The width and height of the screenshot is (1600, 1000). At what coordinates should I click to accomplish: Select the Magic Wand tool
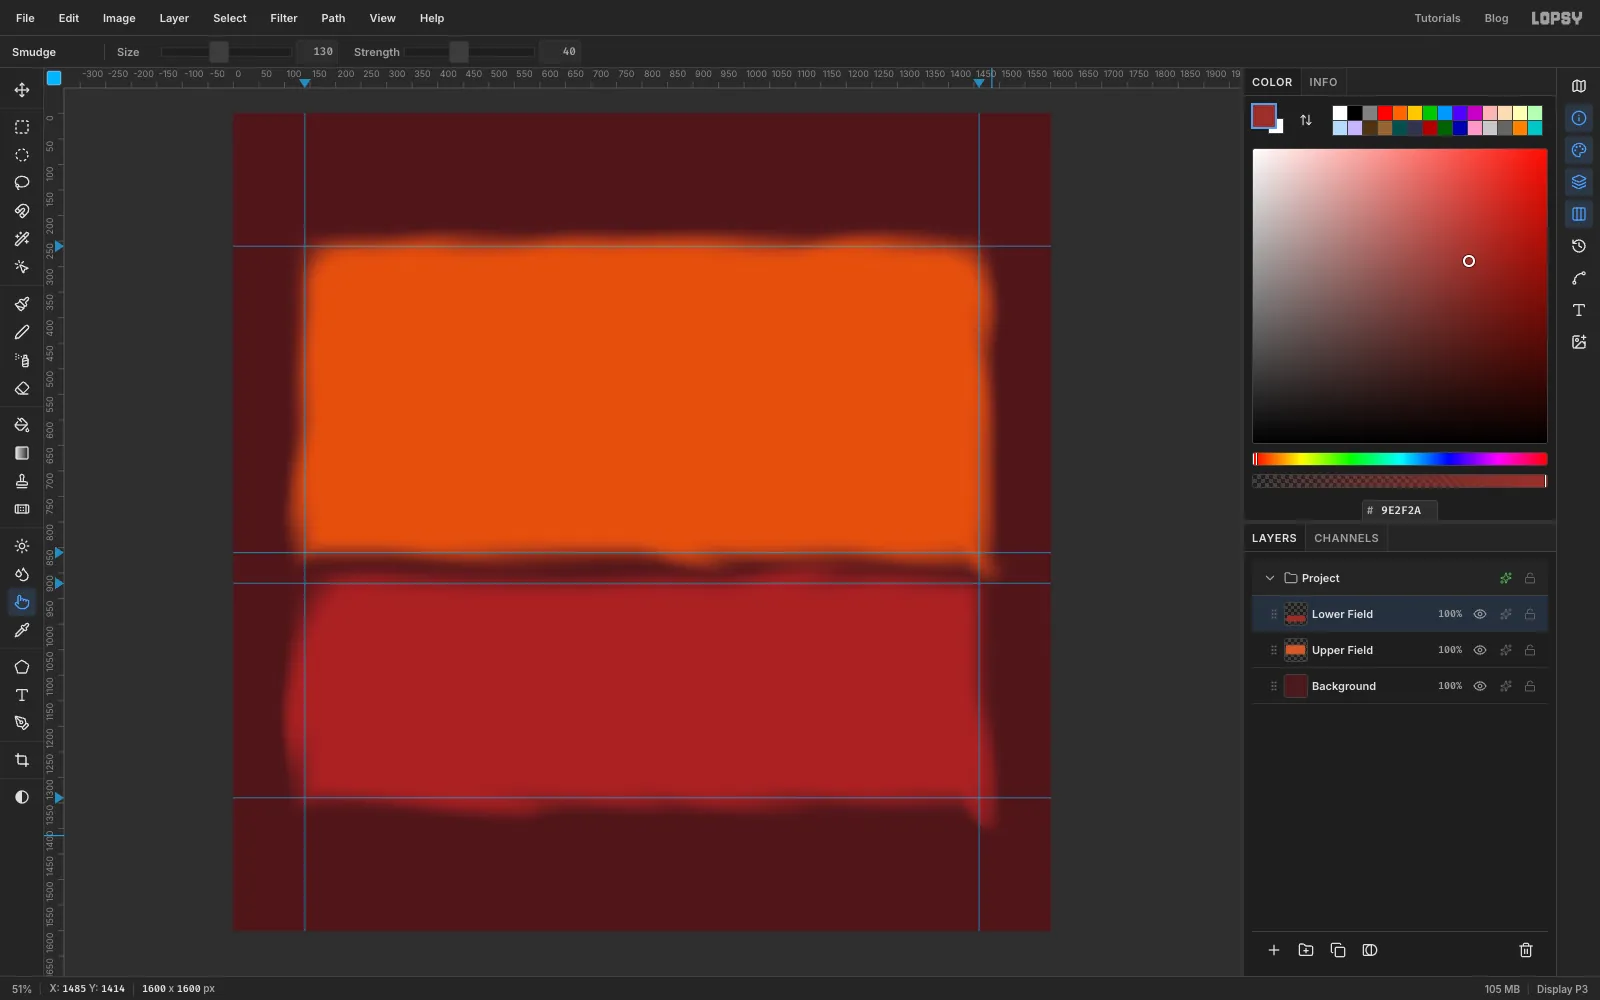(x=21, y=239)
